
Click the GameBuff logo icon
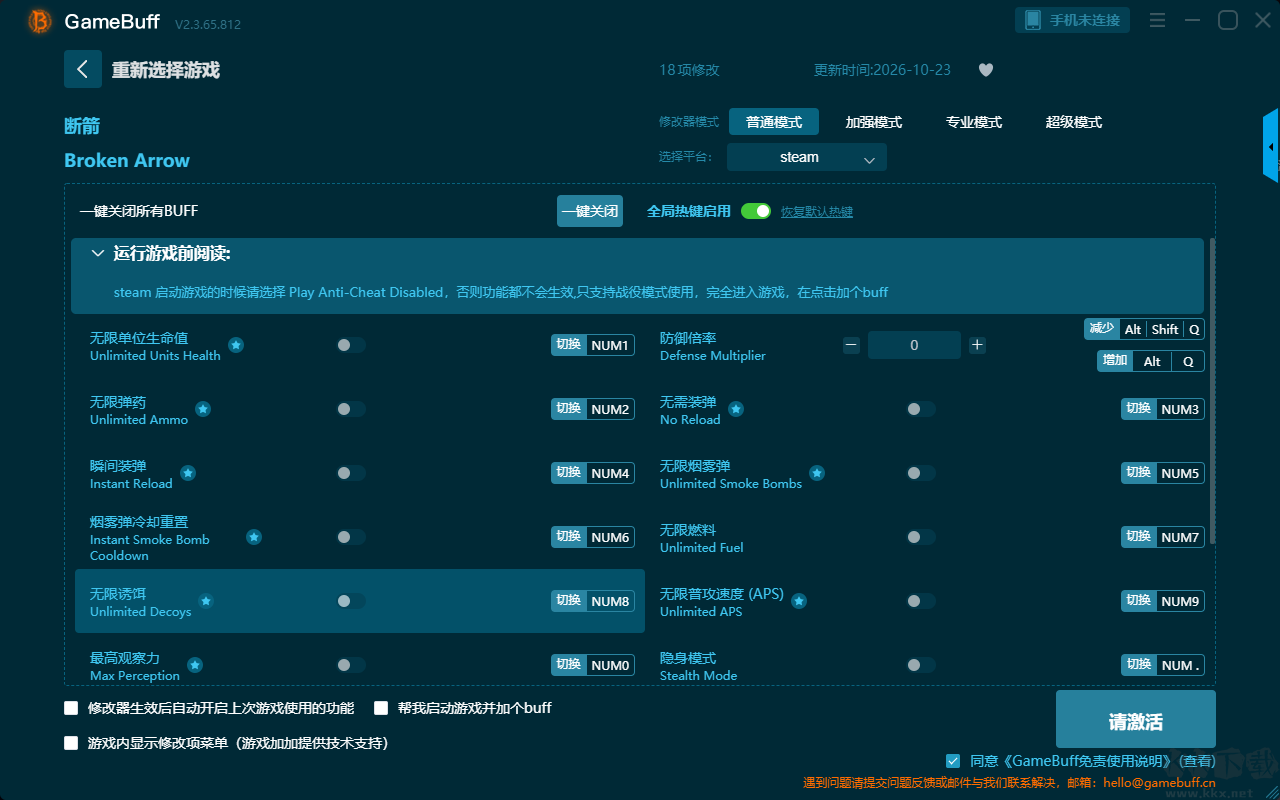(x=40, y=21)
